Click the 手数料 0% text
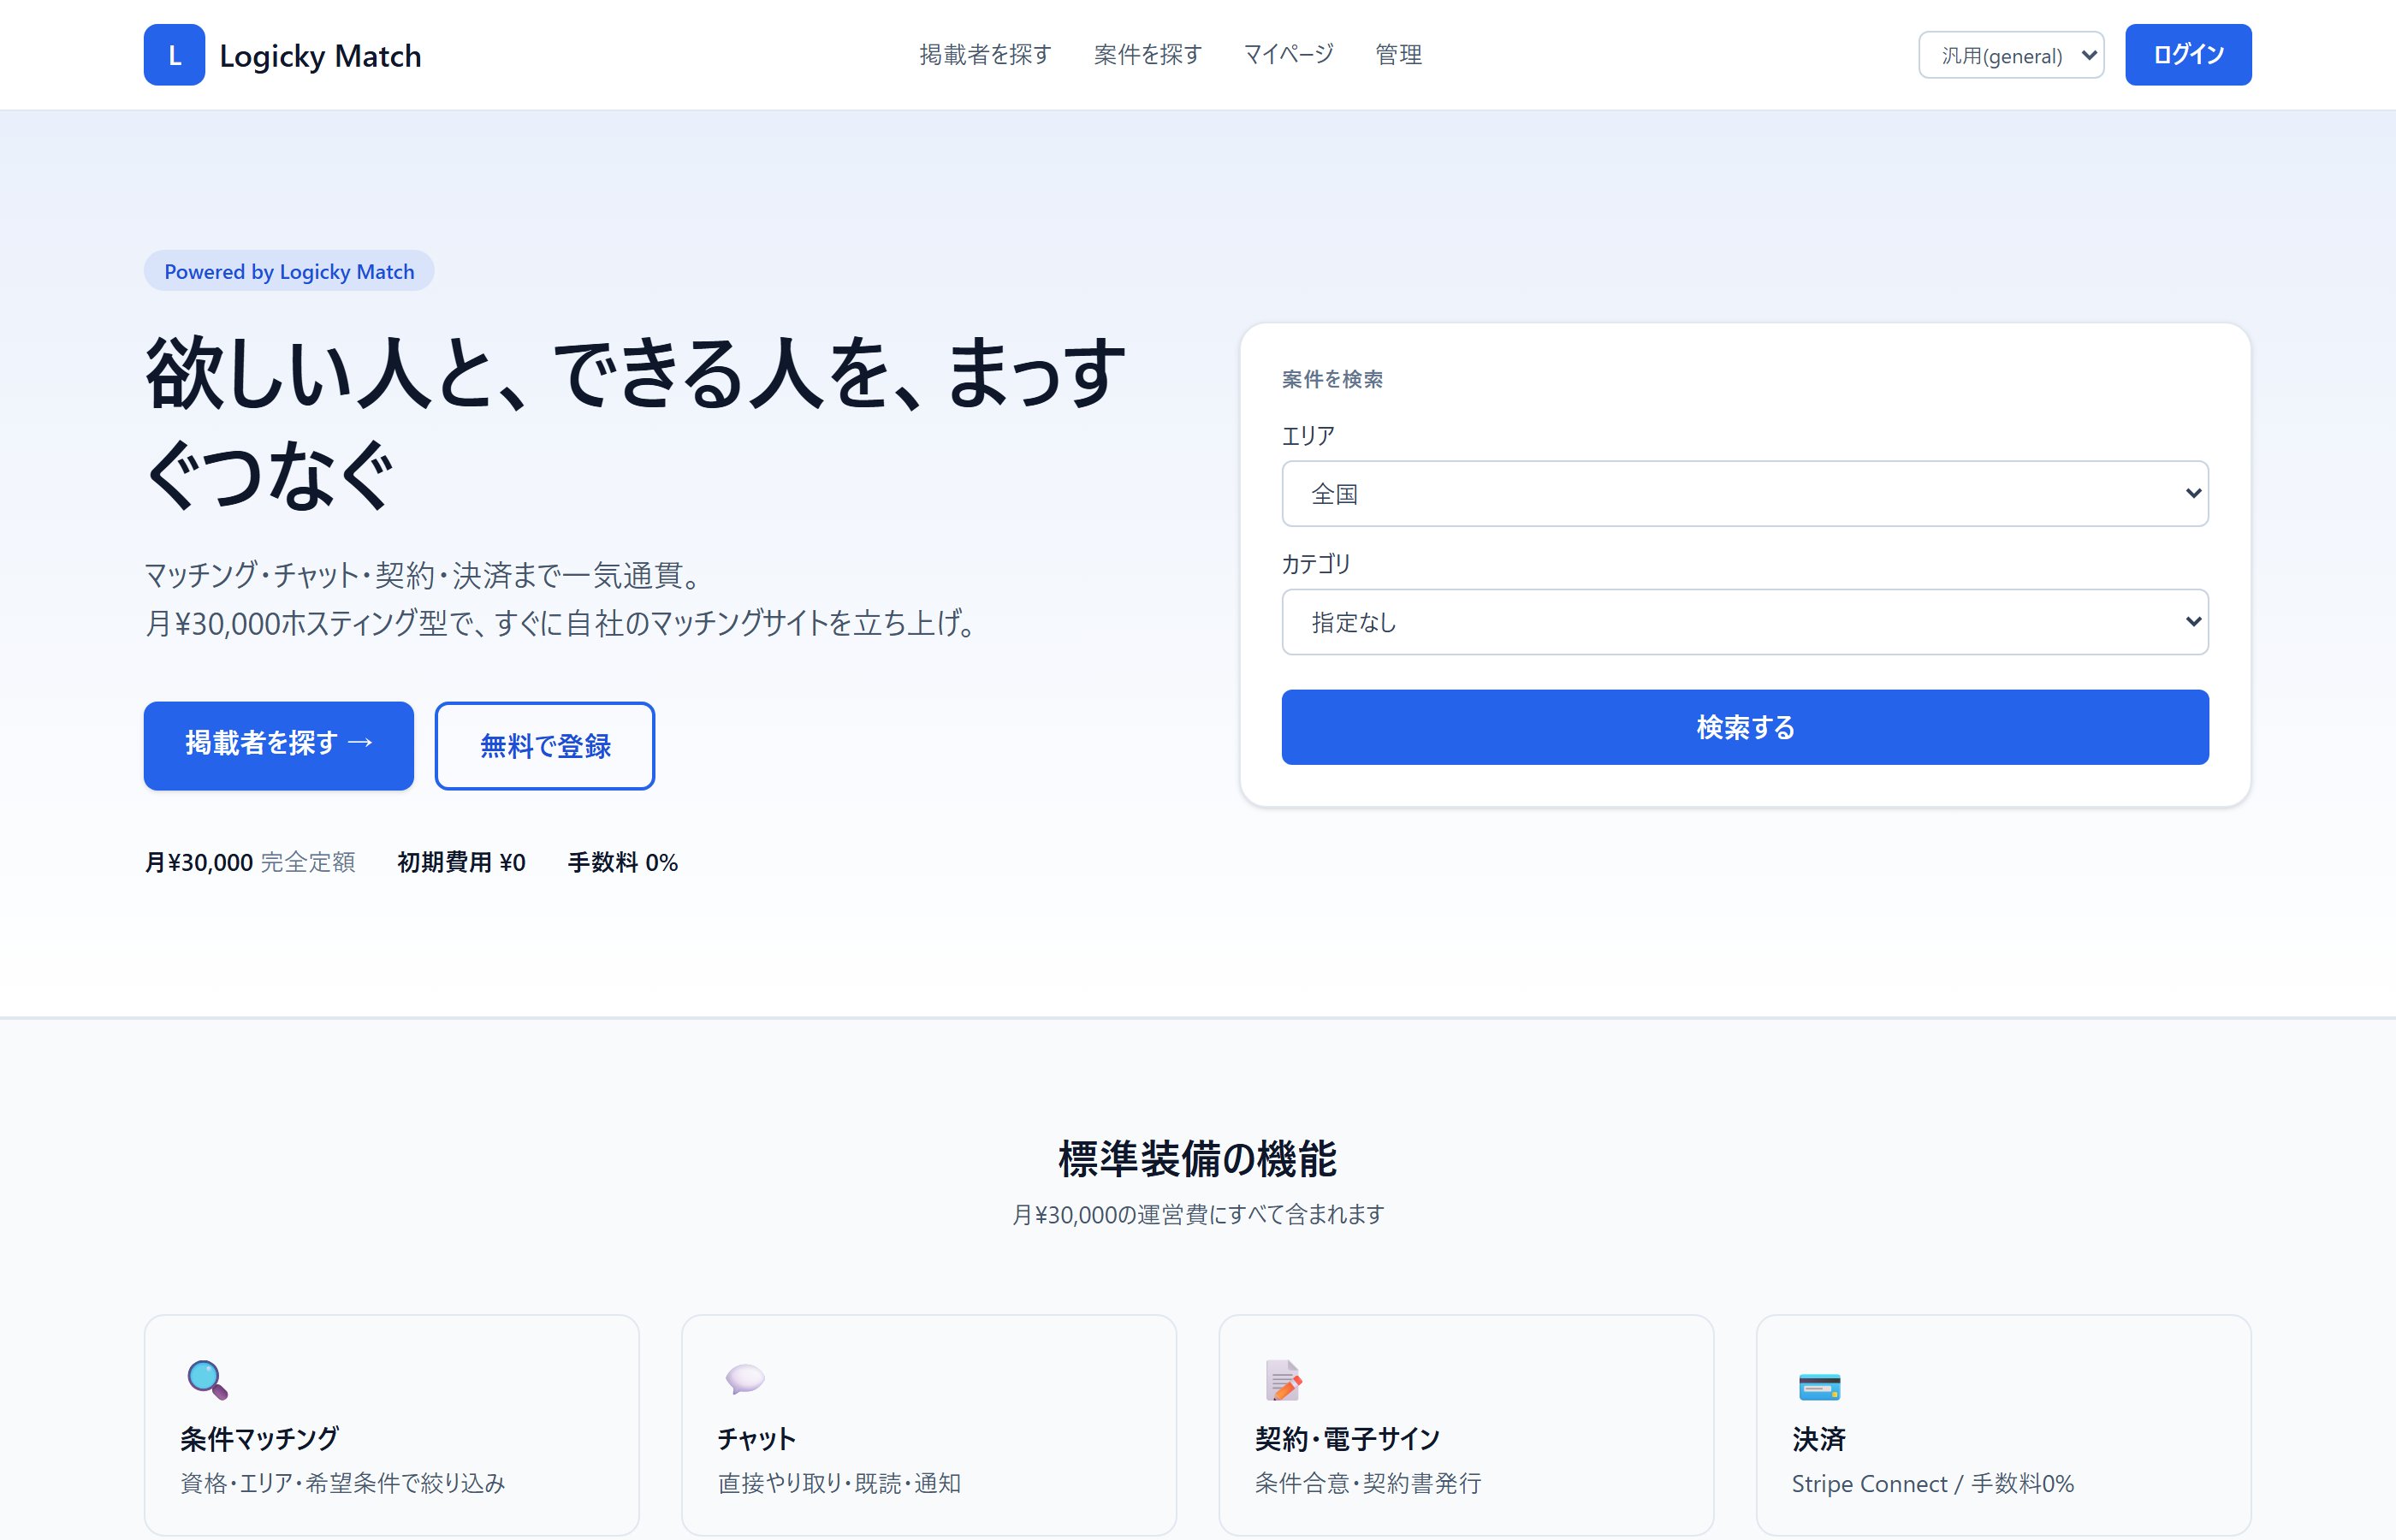This screenshot has width=2396, height=1540. pyautogui.click(x=623, y=862)
